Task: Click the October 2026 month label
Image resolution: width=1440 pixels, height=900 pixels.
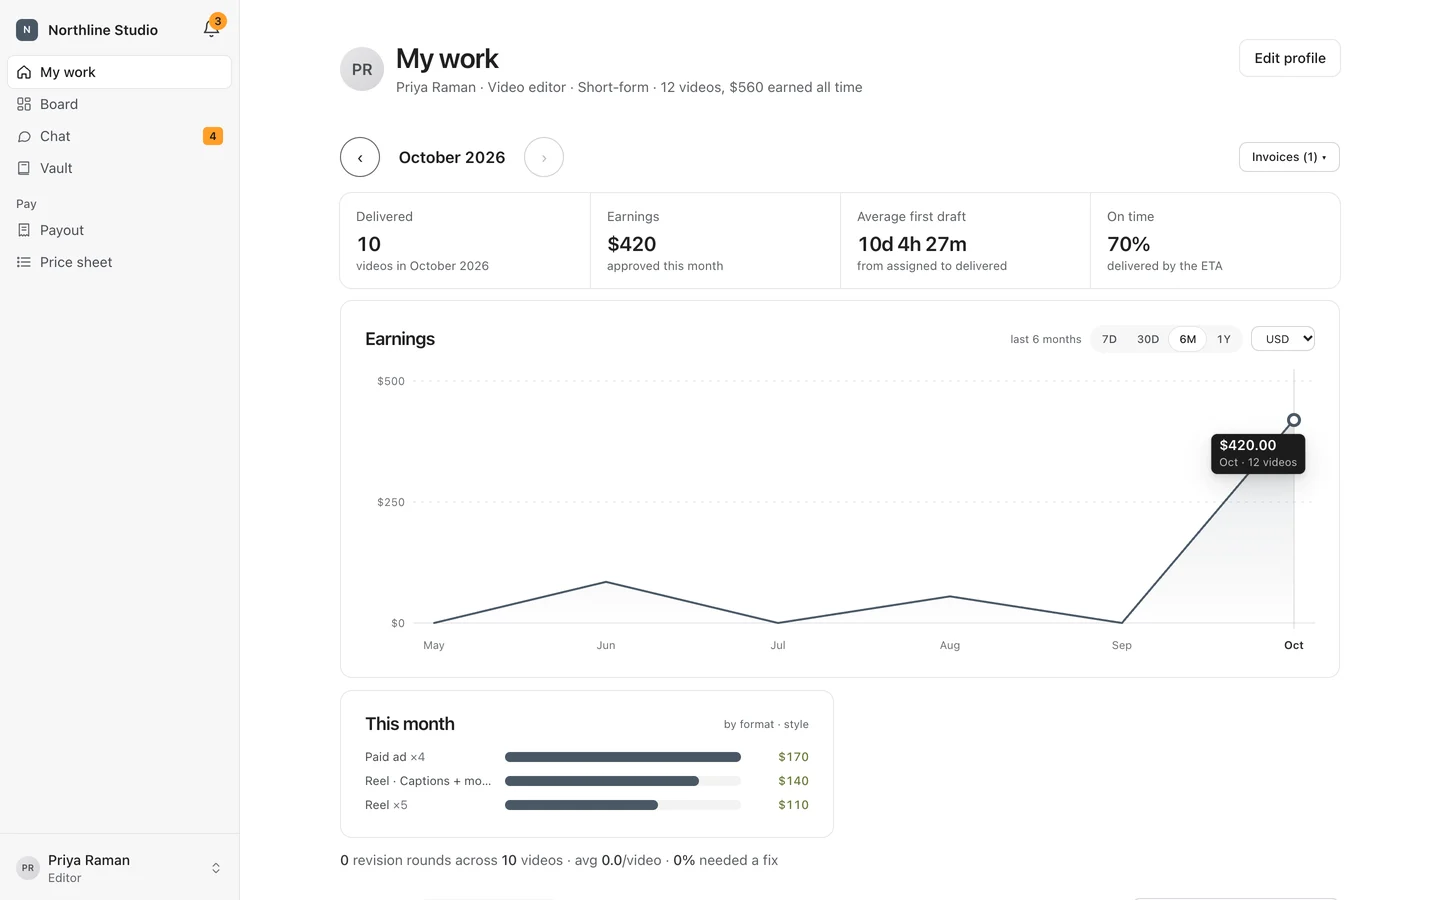Action: pyautogui.click(x=452, y=157)
